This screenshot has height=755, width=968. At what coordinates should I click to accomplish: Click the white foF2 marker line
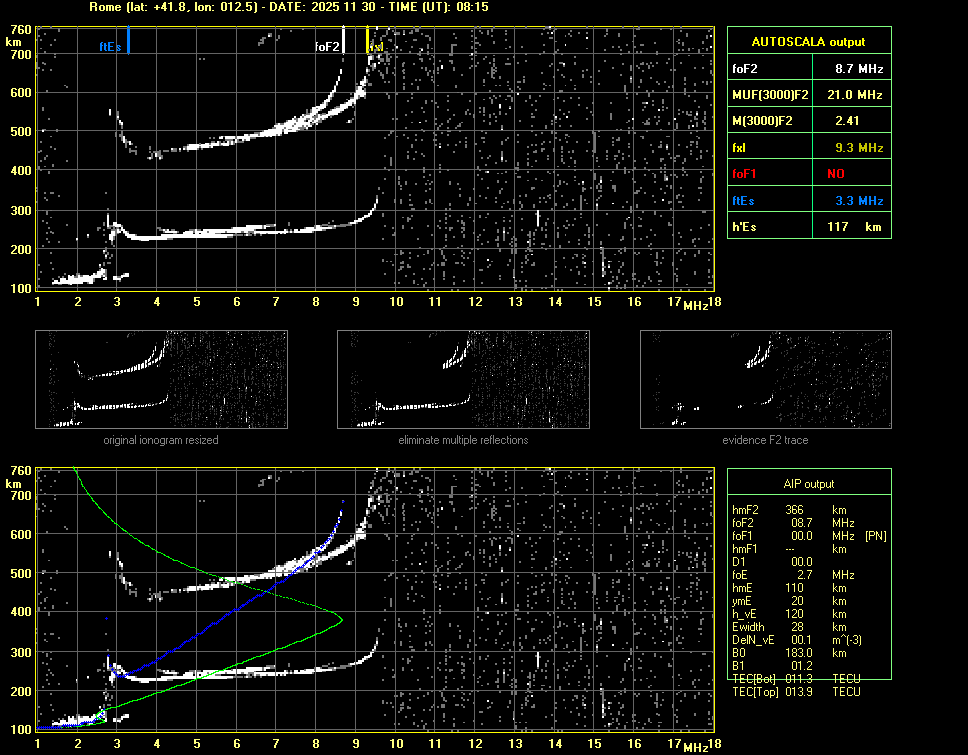[343, 40]
